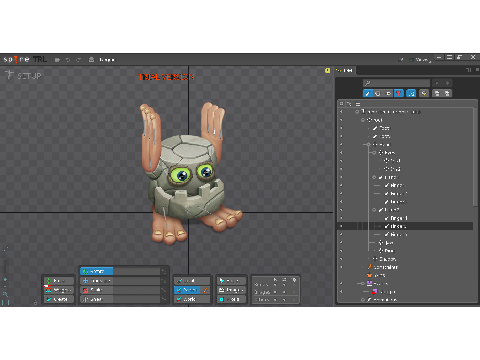Toggle the red pin filter button
The width and height of the screenshot is (480, 360).
click(399, 93)
